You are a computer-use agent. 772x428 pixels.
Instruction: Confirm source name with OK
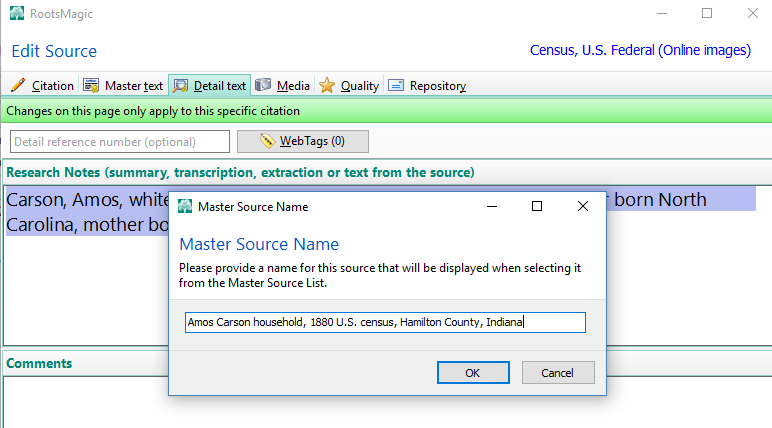(x=473, y=373)
